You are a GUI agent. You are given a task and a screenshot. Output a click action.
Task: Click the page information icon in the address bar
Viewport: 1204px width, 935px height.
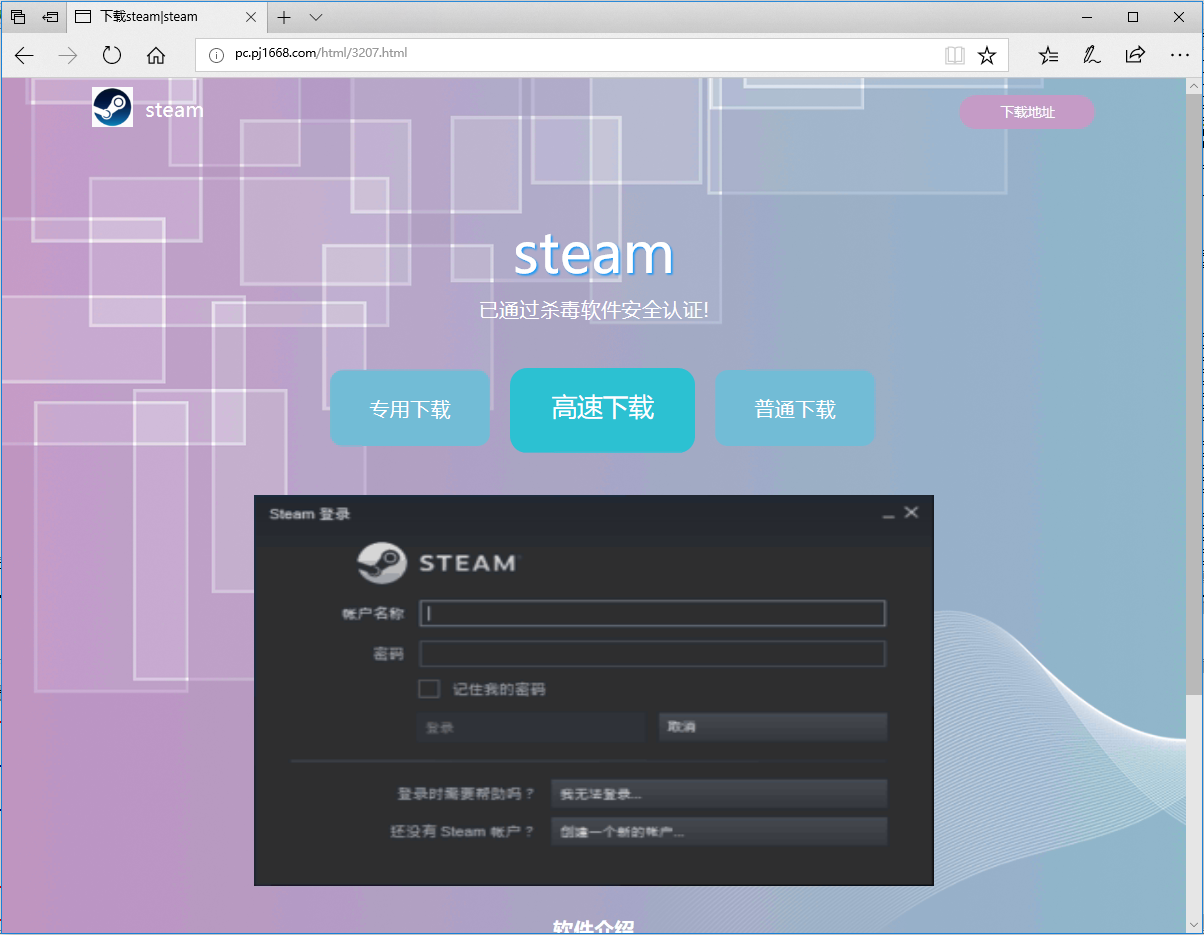tap(215, 55)
